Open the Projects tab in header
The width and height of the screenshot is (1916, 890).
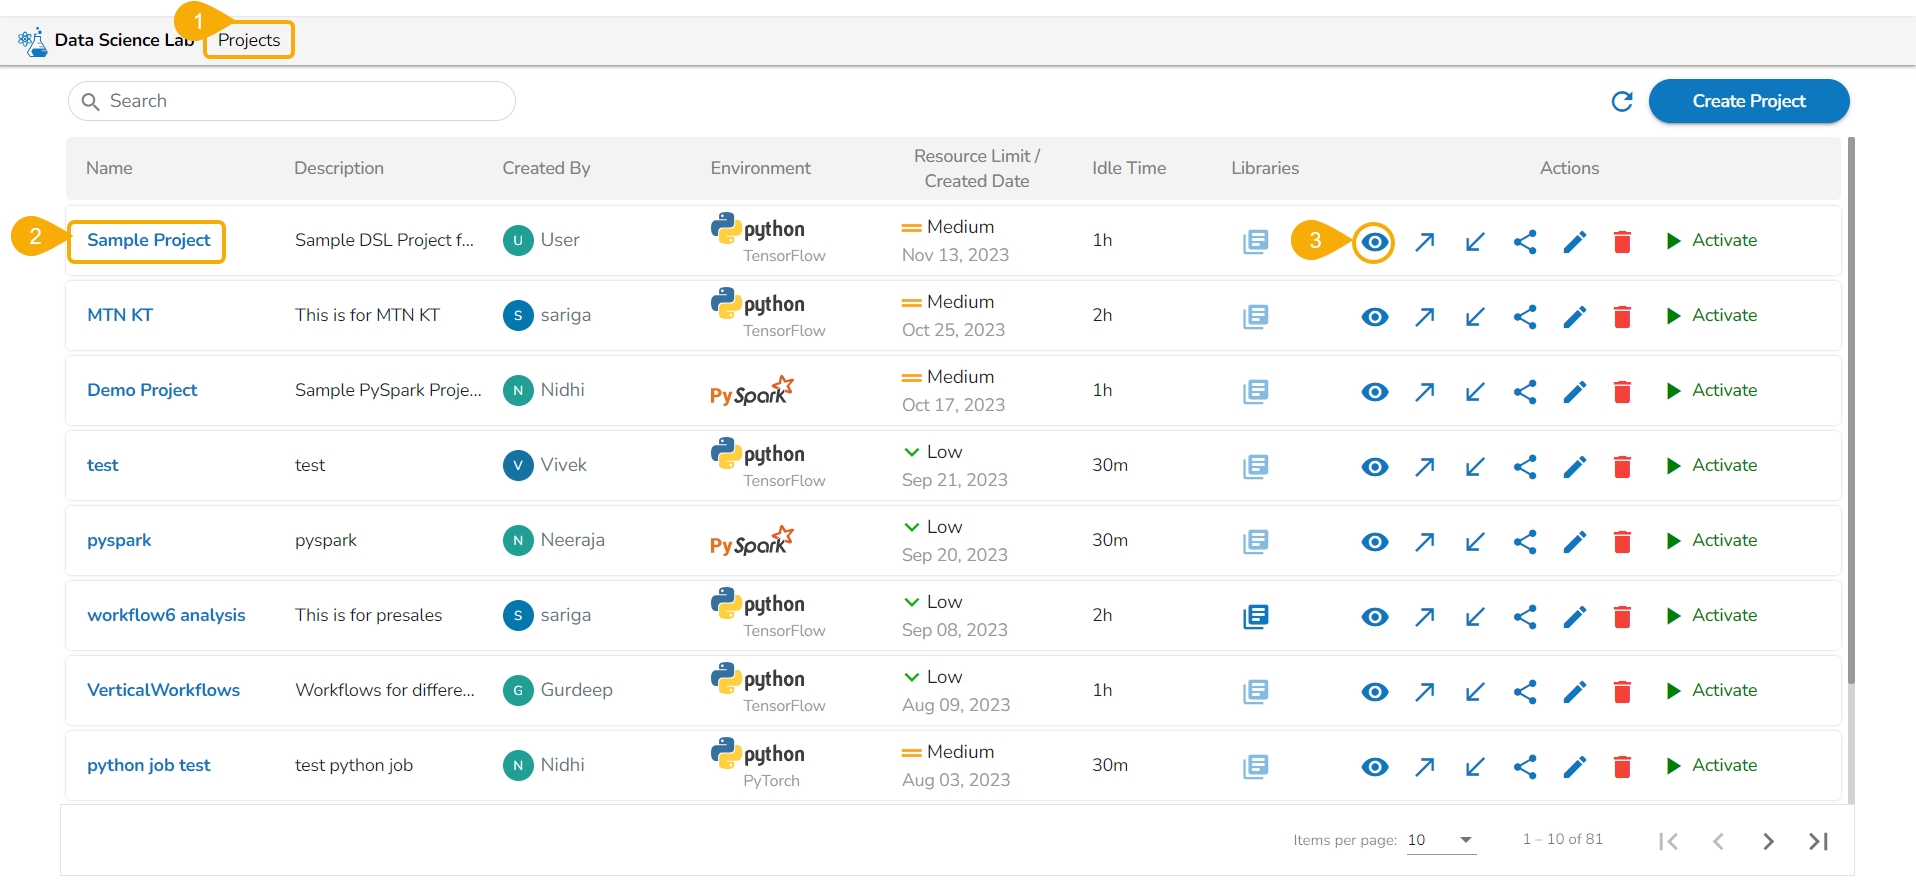(249, 40)
